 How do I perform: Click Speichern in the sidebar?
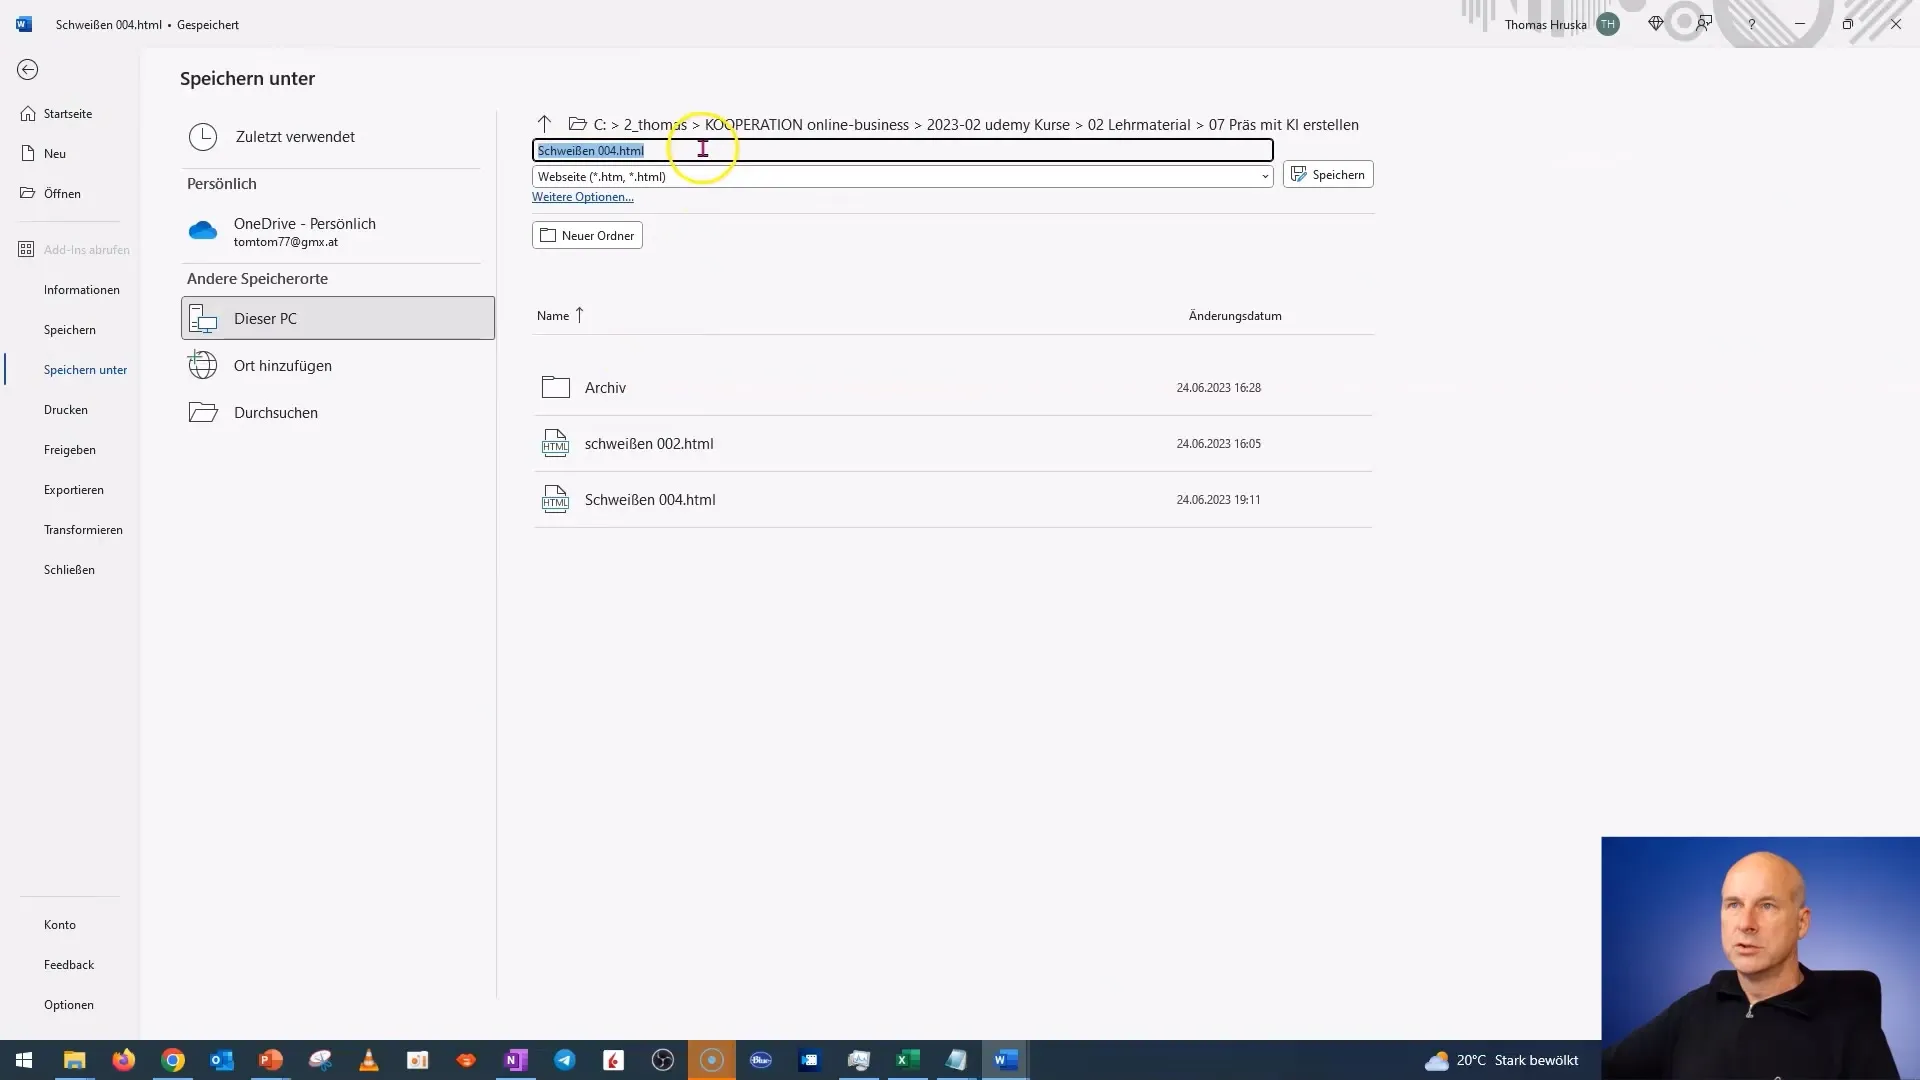point(69,330)
